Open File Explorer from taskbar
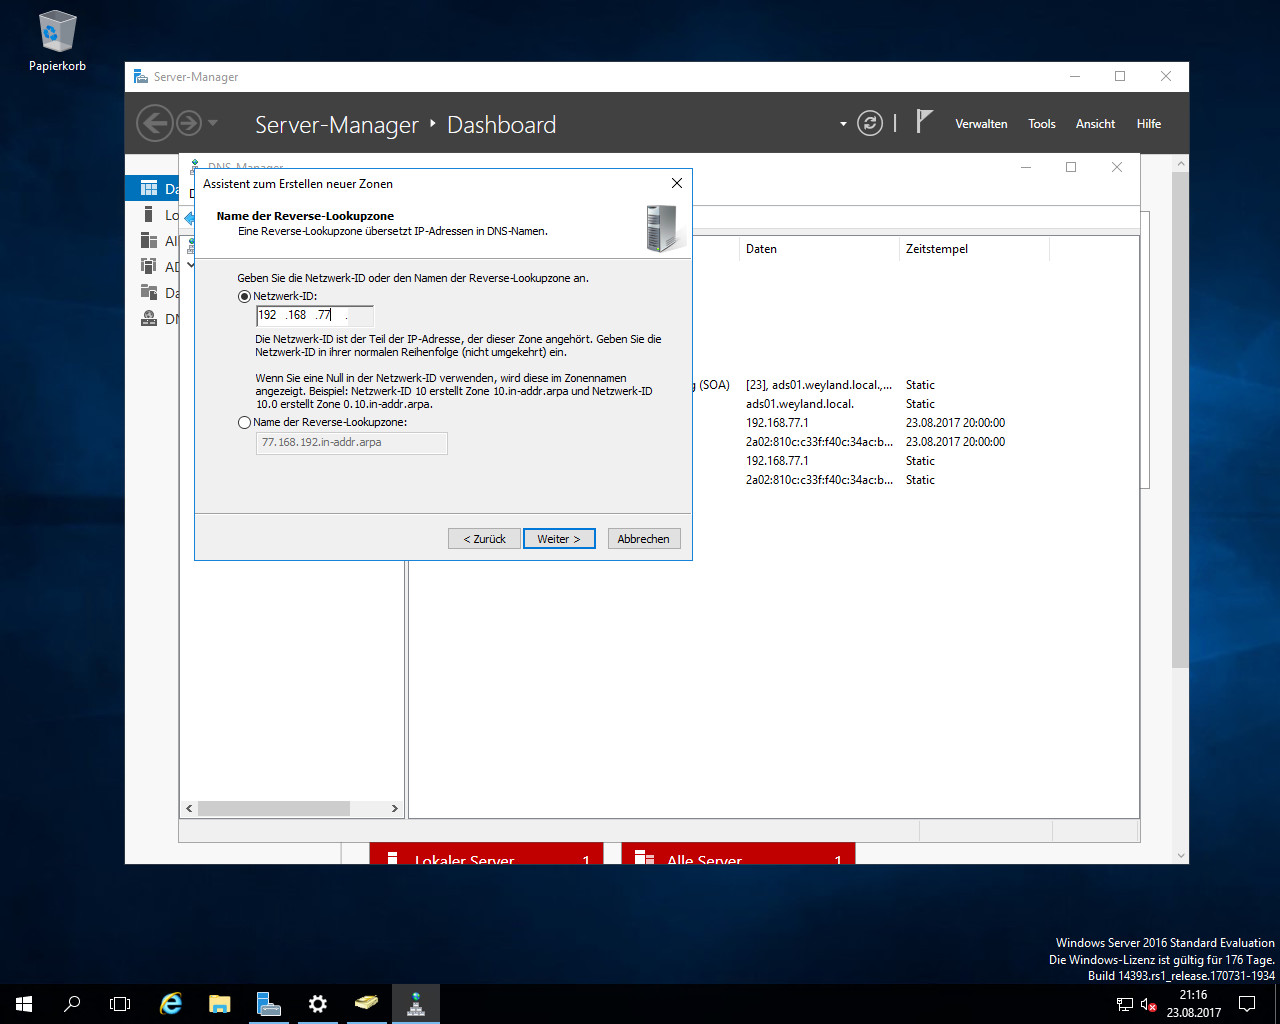Image resolution: width=1280 pixels, height=1024 pixels. click(220, 1004)
